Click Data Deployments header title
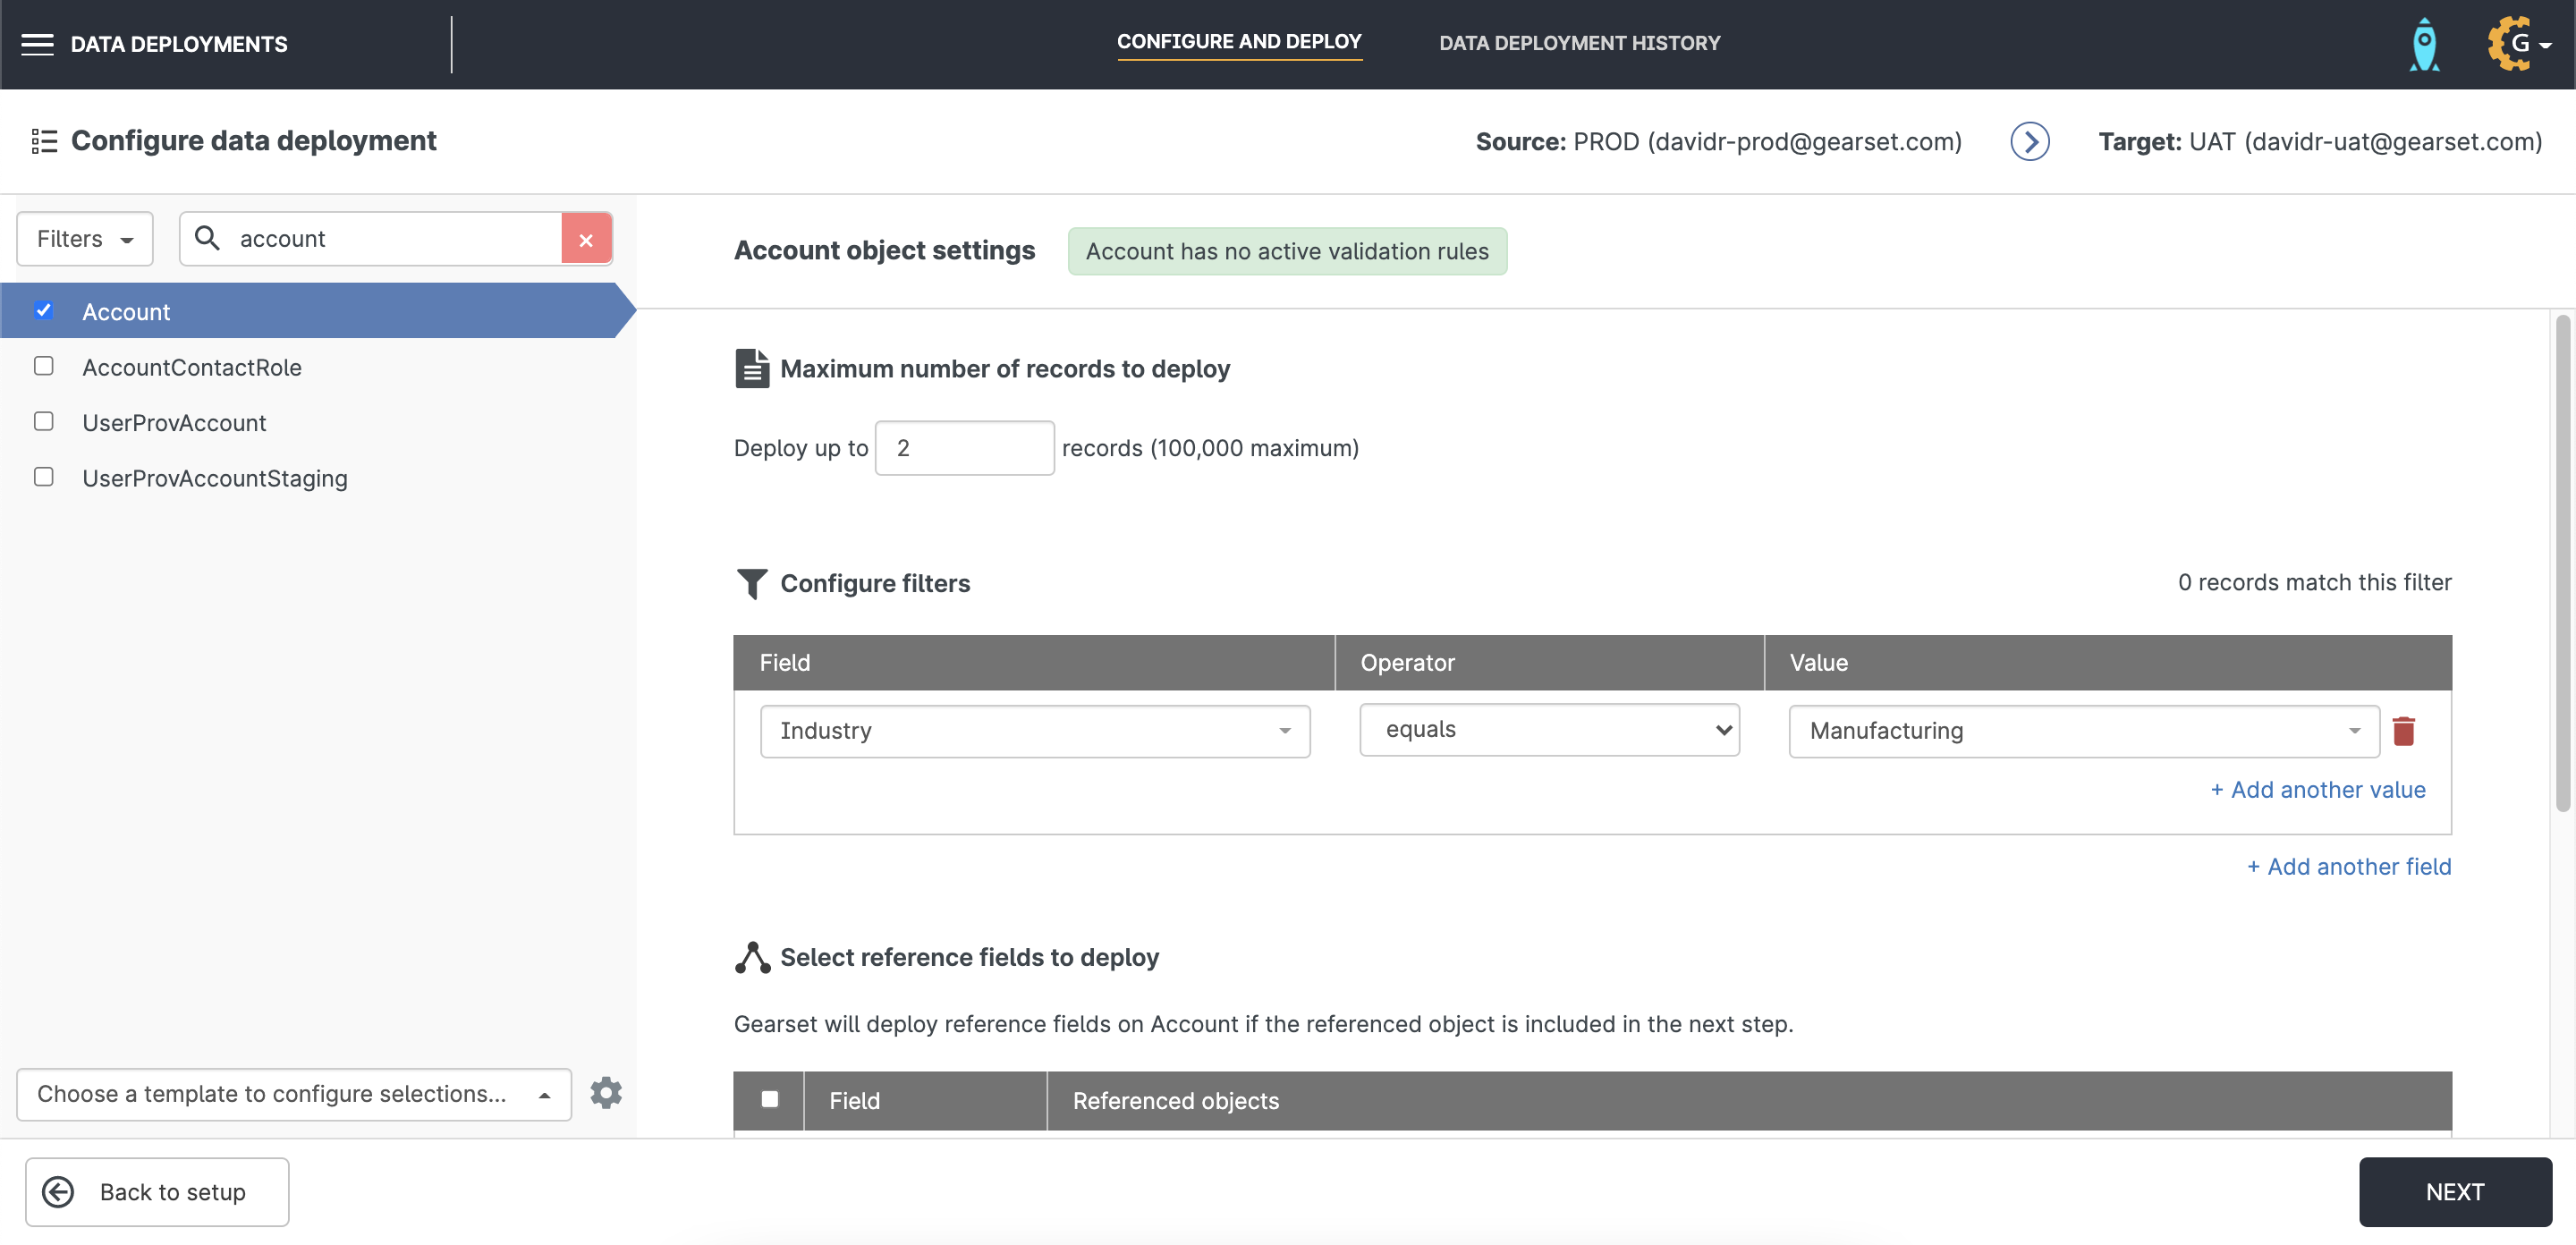This screenshot has width=2576, height=1245. (179, 44)
